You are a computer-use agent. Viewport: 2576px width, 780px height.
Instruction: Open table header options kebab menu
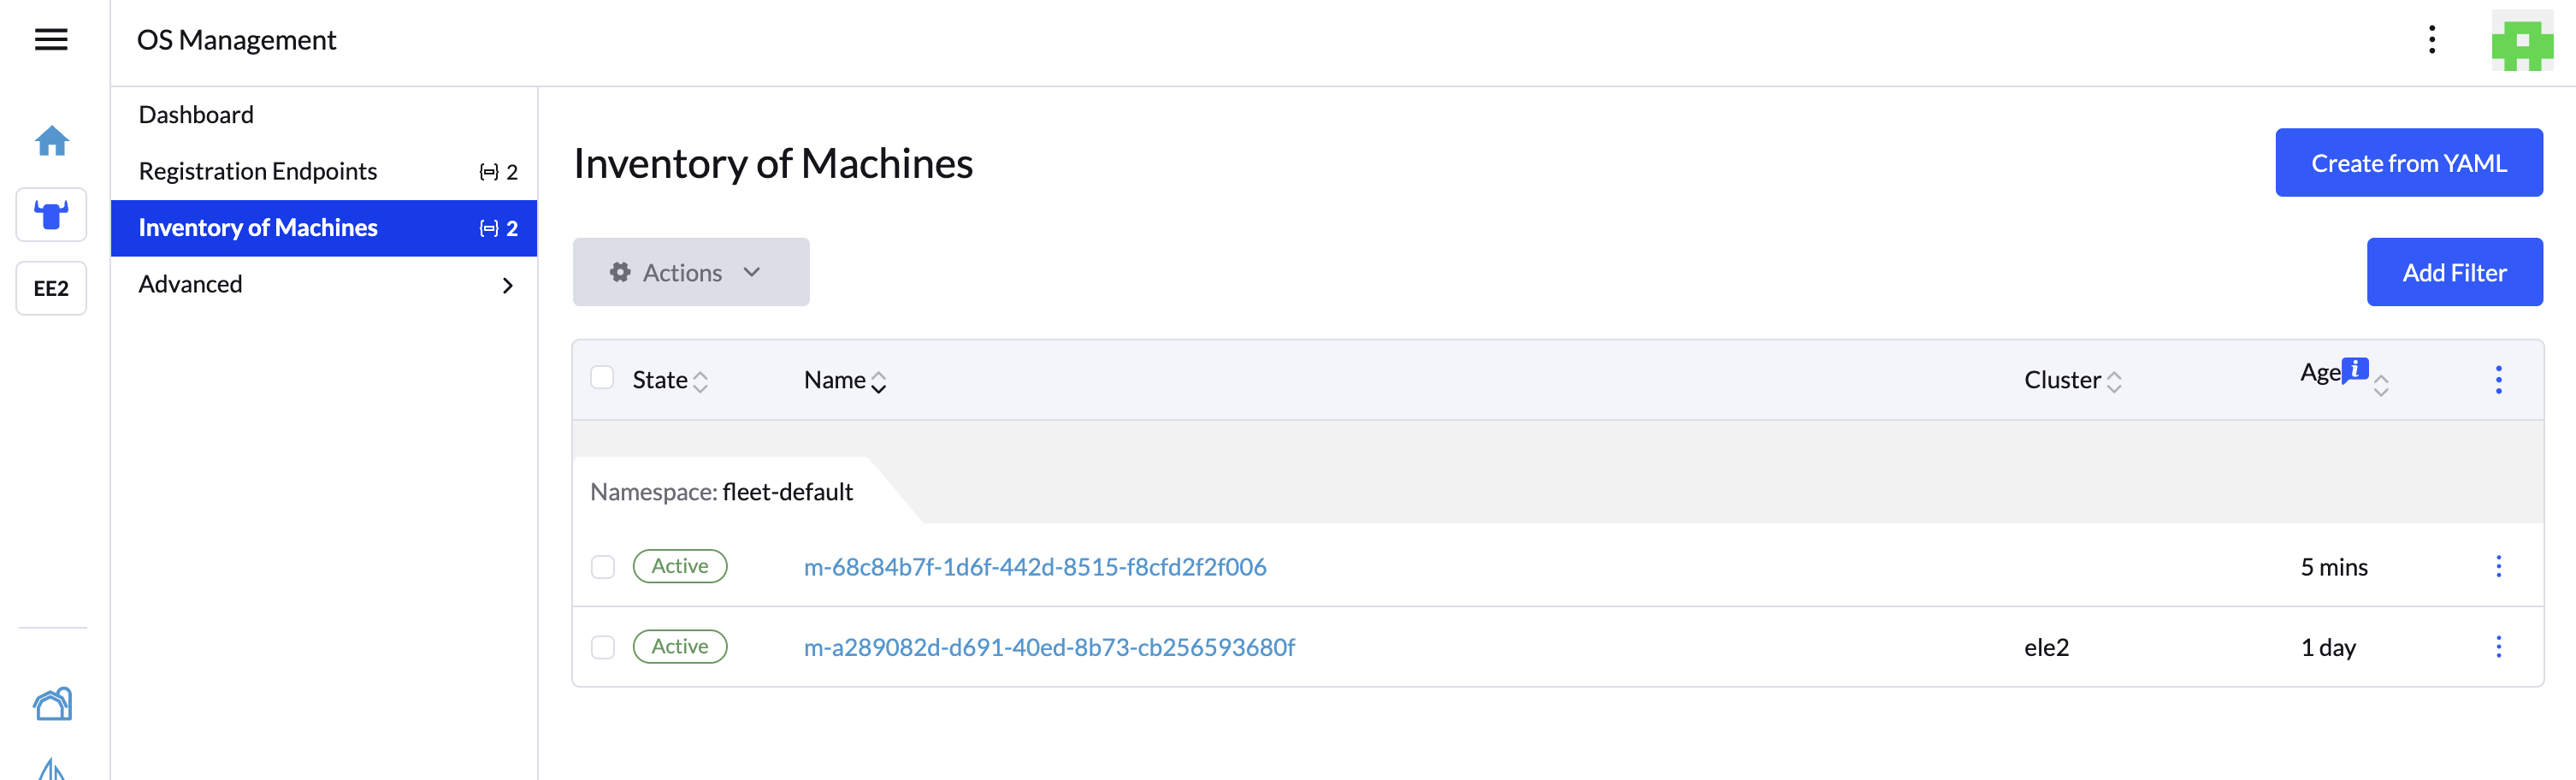pyautogui.click(x=2498, y=380)
